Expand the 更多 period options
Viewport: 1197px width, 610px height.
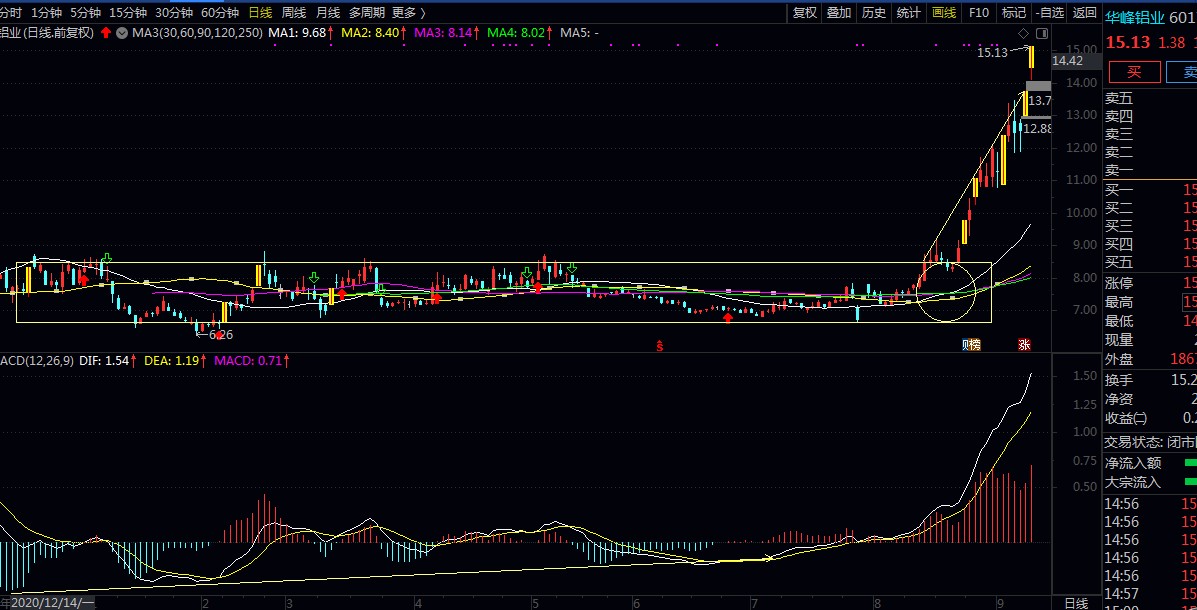408,12
